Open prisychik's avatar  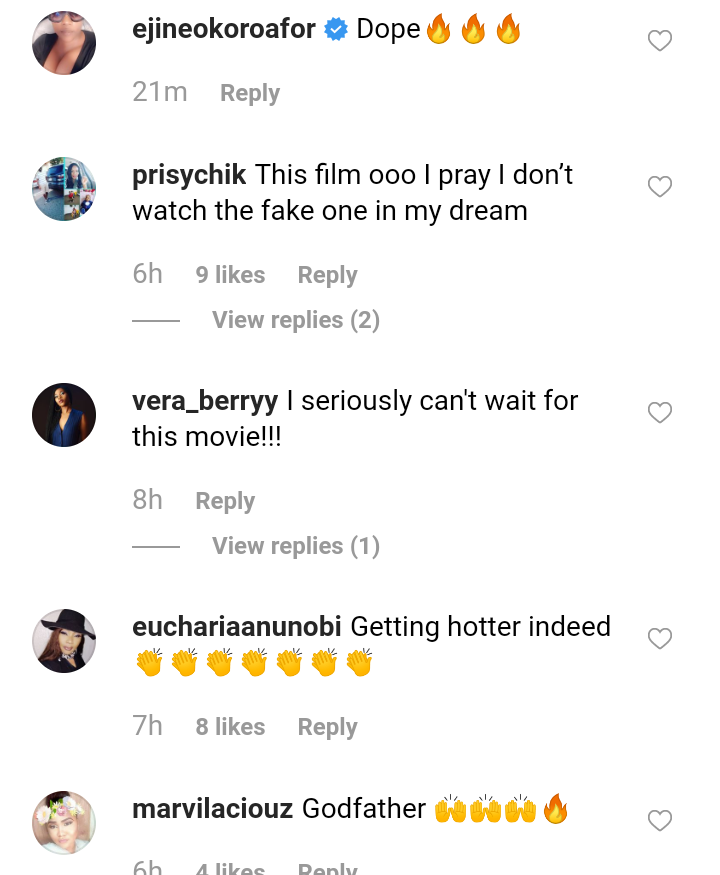tap(64, 188)
